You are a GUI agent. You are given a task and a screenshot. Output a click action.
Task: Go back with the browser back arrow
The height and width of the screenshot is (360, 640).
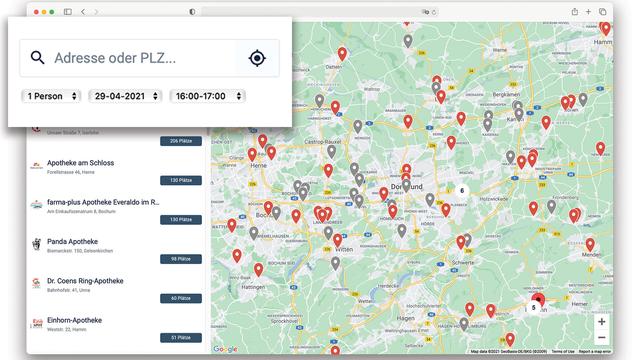pyautogui.click(x=83, y=12)
